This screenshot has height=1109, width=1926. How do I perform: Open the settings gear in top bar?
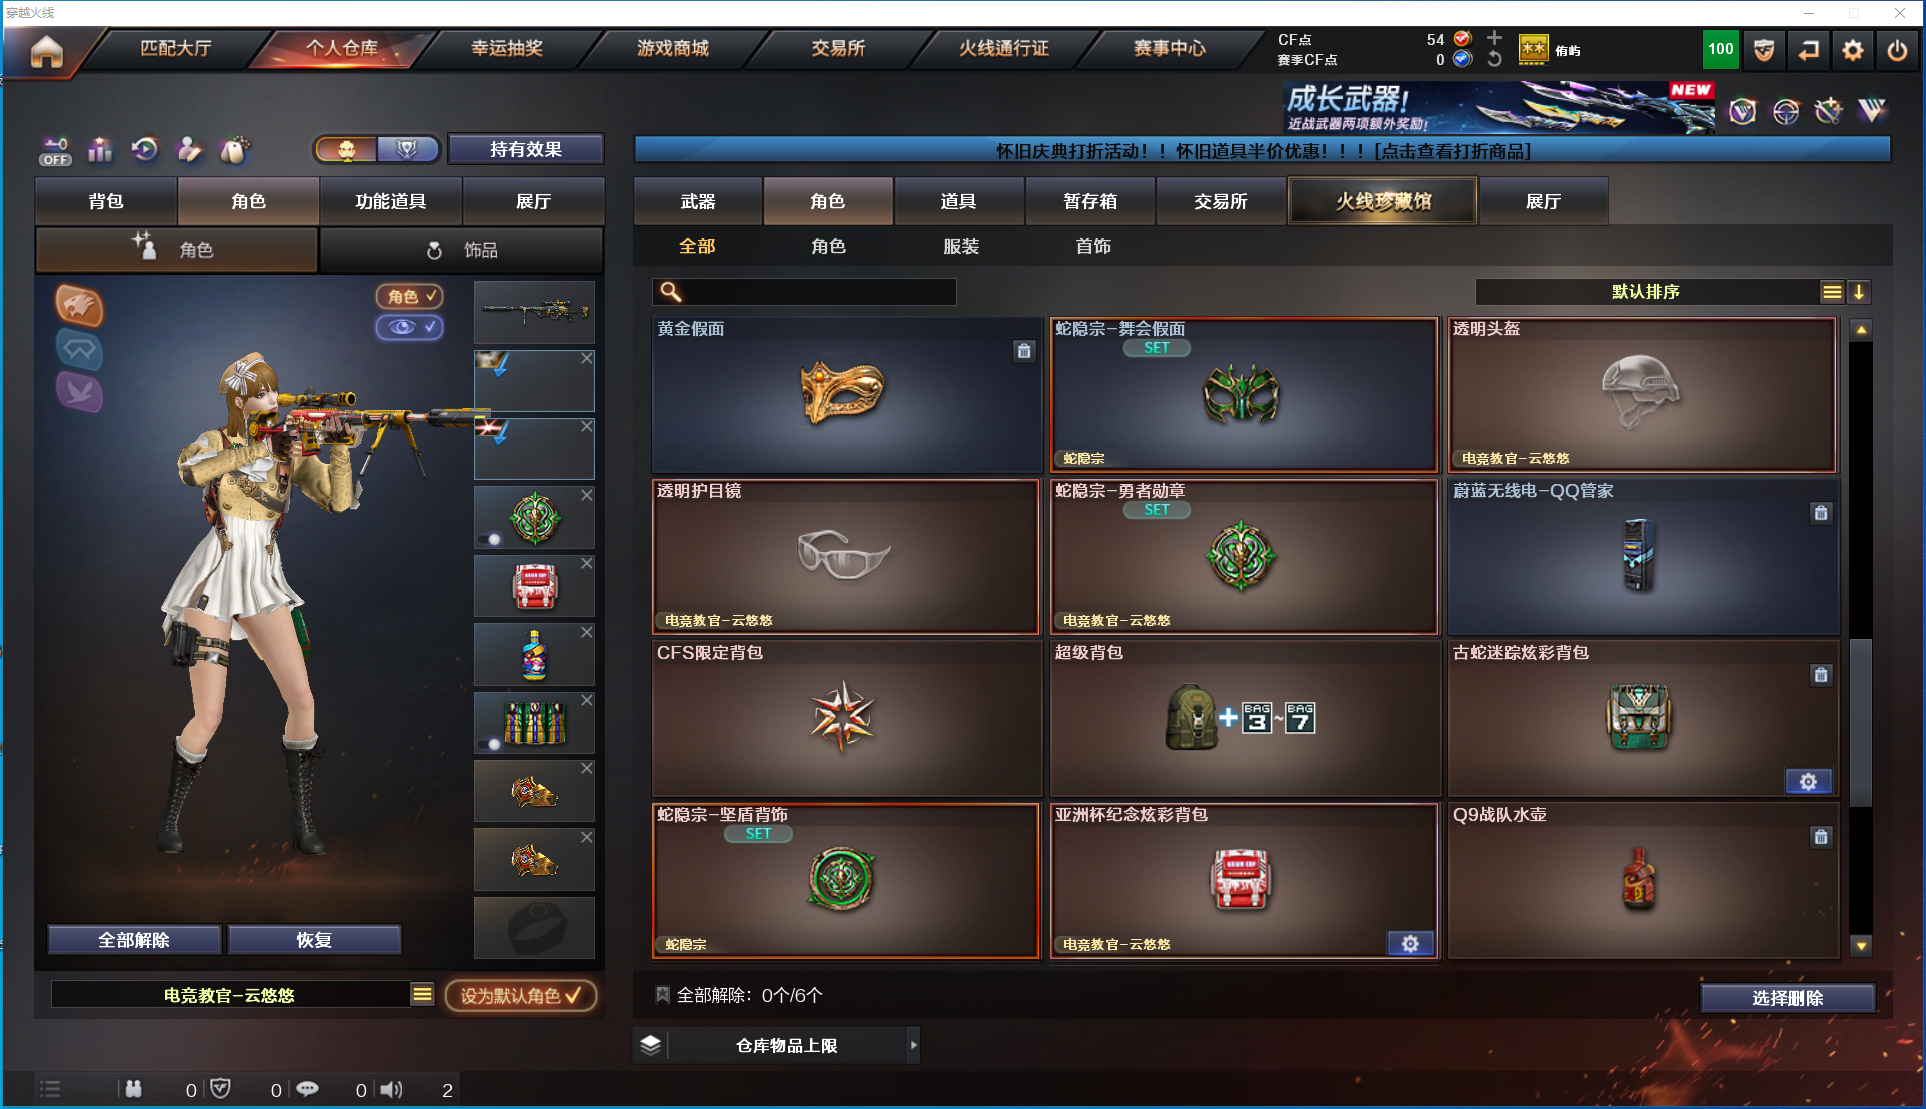tap(1852, 50)
